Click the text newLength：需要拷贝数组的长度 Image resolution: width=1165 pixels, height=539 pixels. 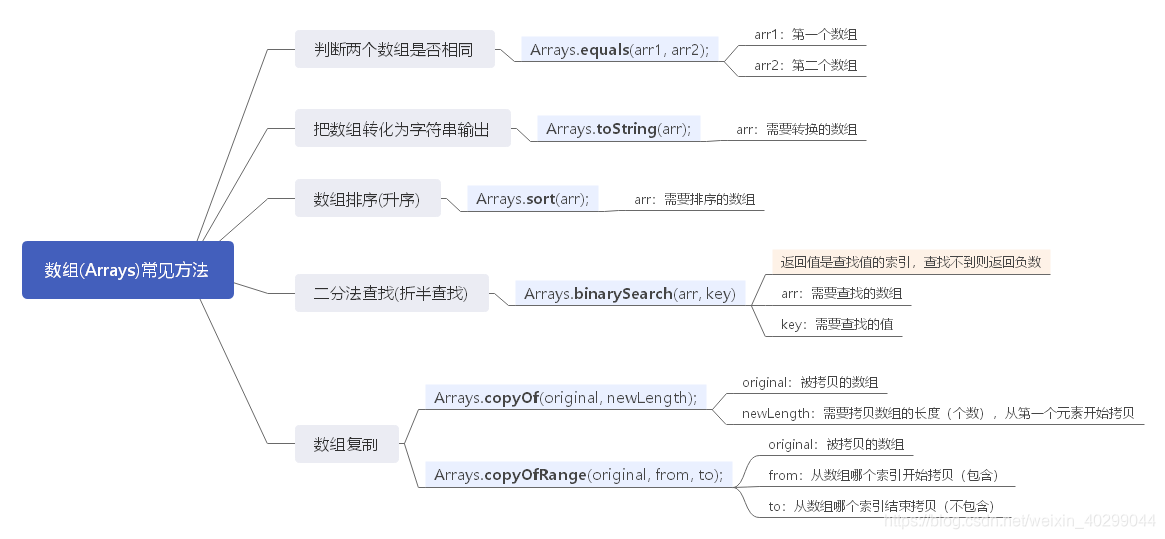coord(938,413)
